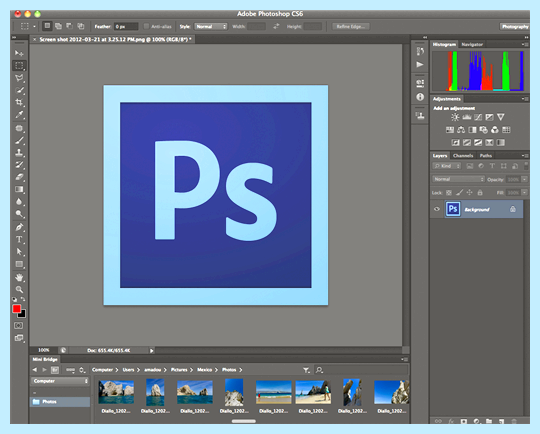Select the Mini Bridge tab

[x=45, y=359]
